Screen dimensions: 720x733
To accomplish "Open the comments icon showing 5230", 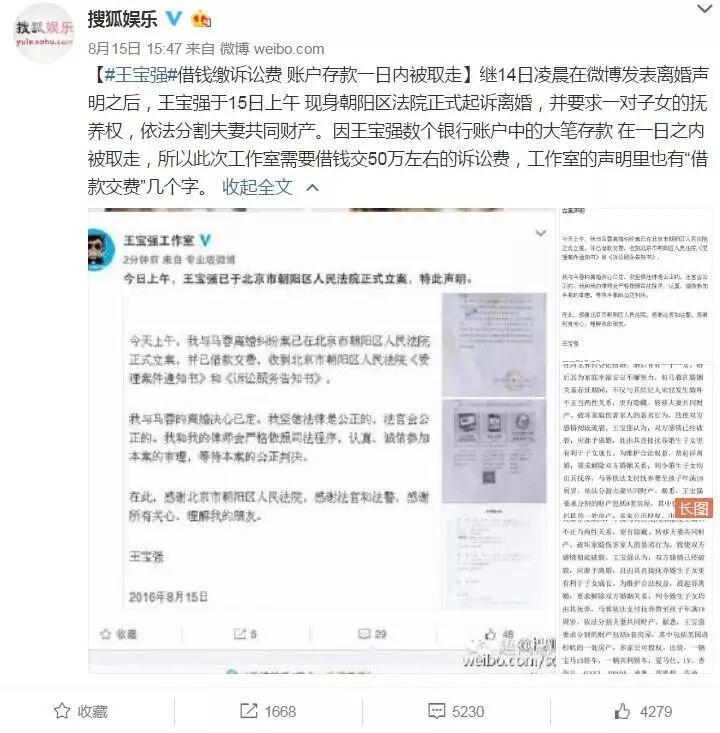I will point(437,711).
